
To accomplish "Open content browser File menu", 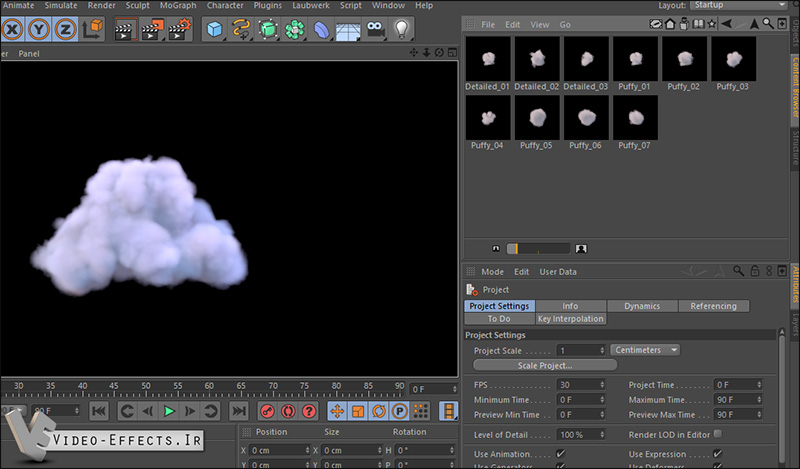I will 488,24.
